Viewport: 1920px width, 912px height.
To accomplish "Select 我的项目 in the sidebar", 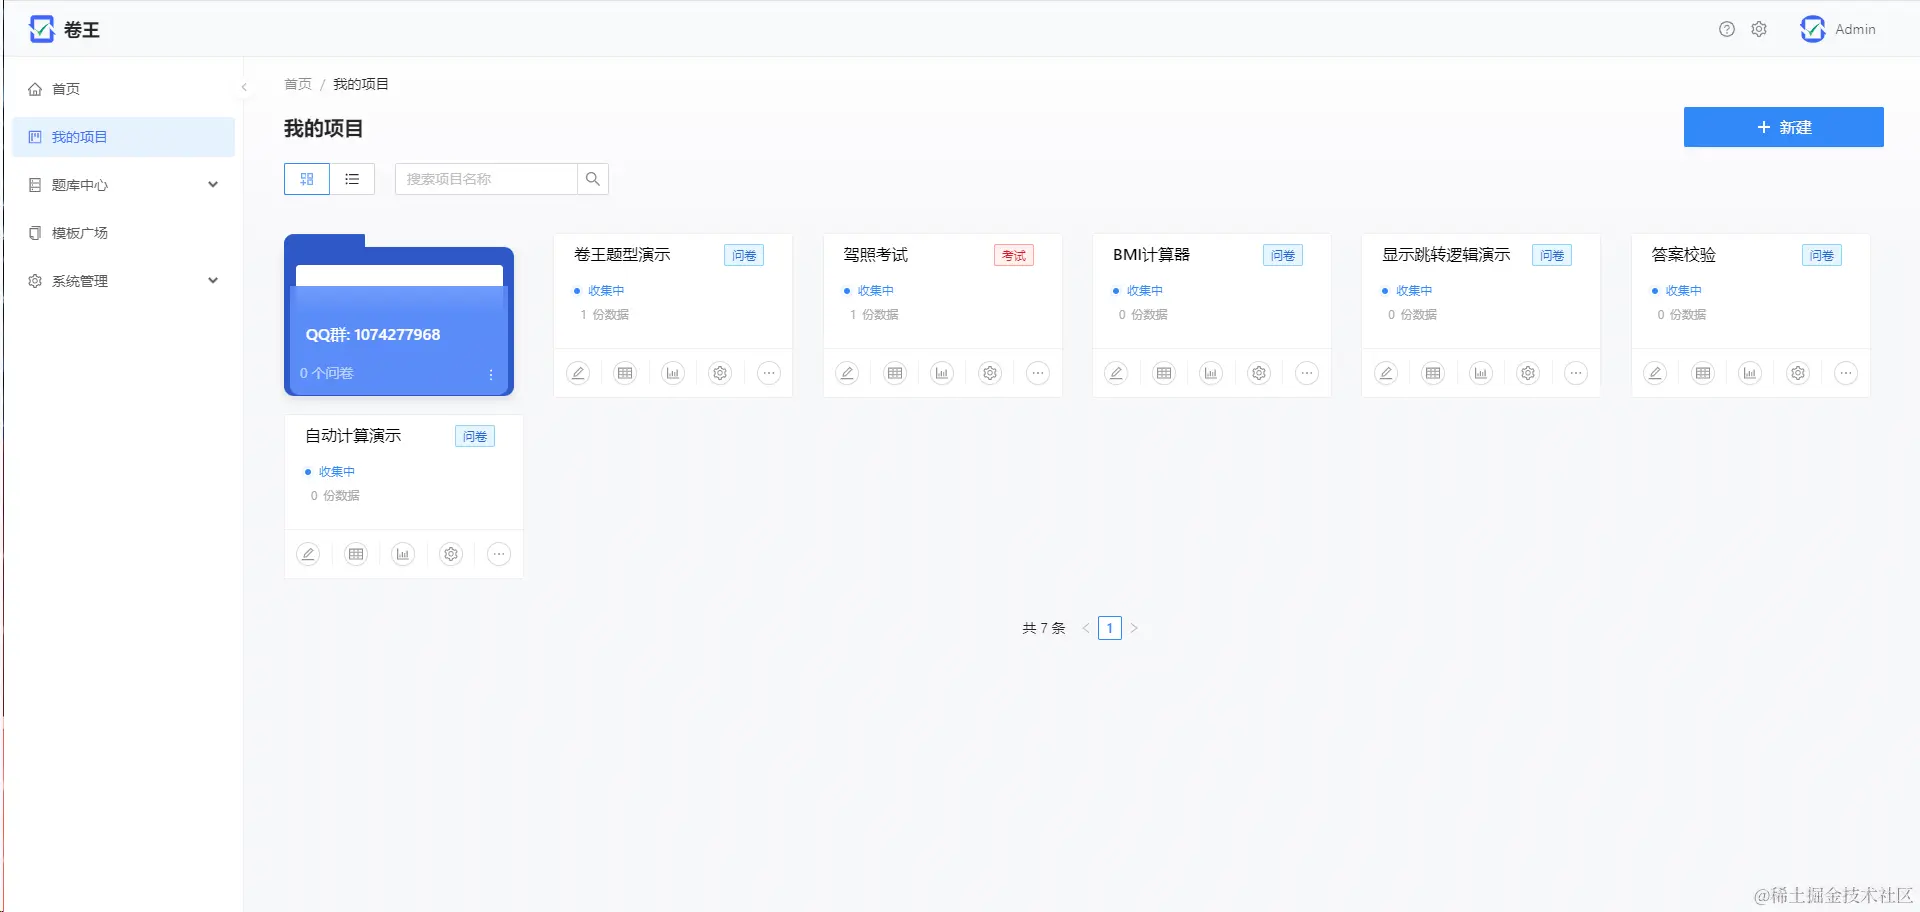I will tap(124, 137).
